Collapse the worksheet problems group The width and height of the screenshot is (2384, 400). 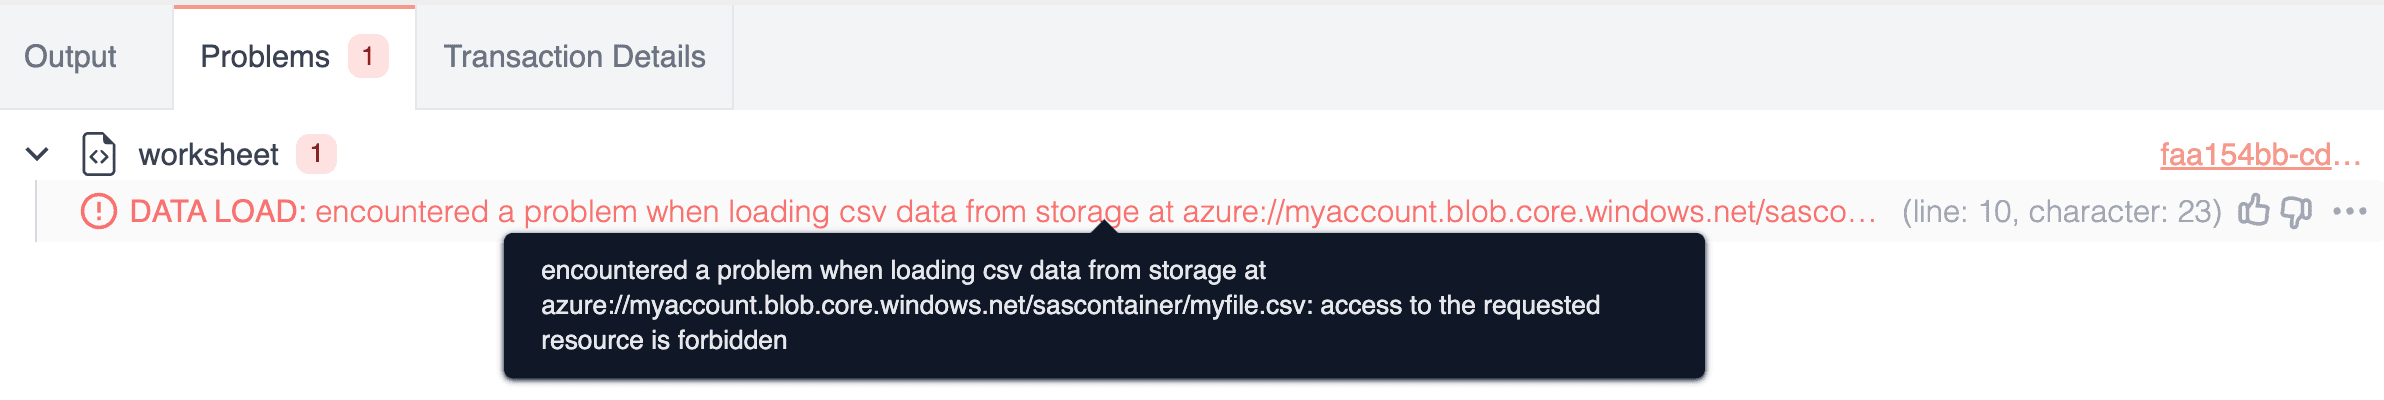point(37,154)
